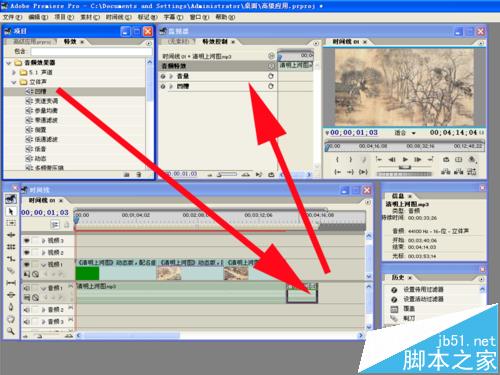The height and width of the screenshot is (375, 500).
Task: Select the Slide tool
Action: [11, 295]
